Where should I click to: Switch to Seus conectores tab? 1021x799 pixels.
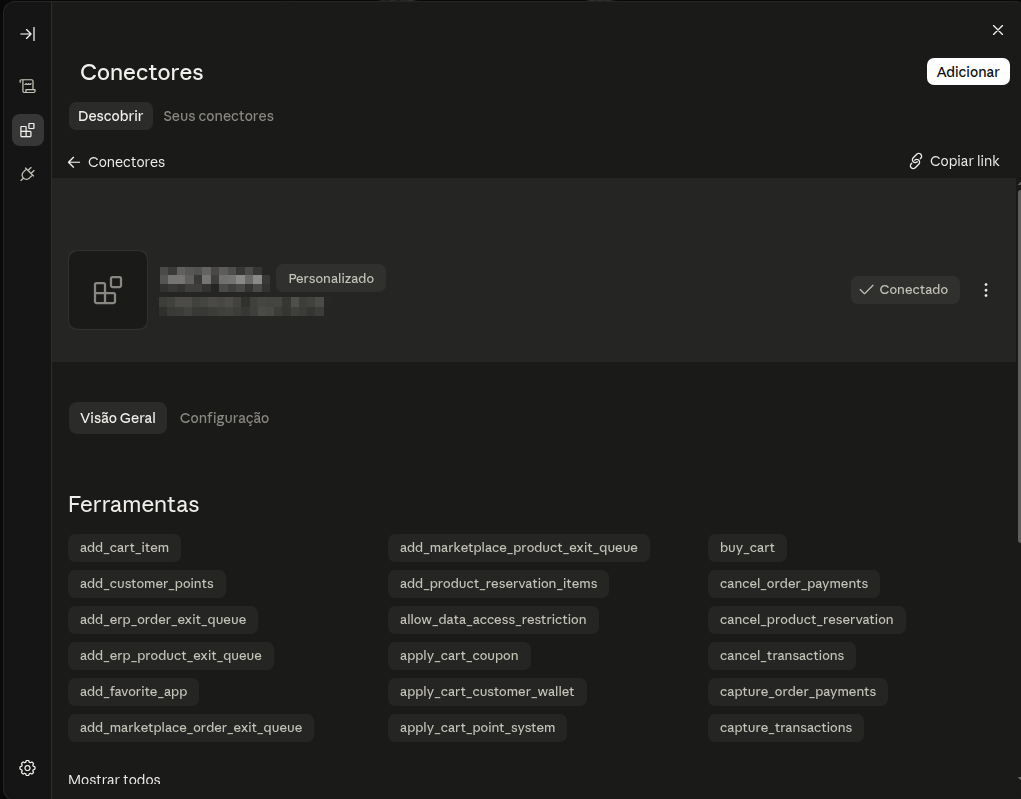218,116
